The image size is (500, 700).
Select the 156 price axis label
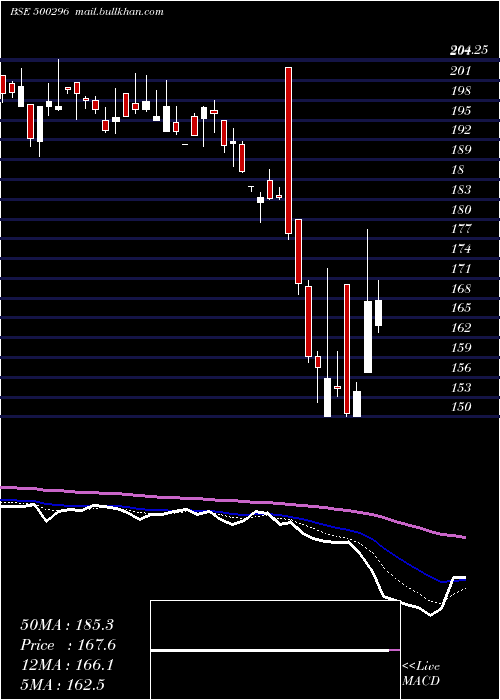coord(461,367)
